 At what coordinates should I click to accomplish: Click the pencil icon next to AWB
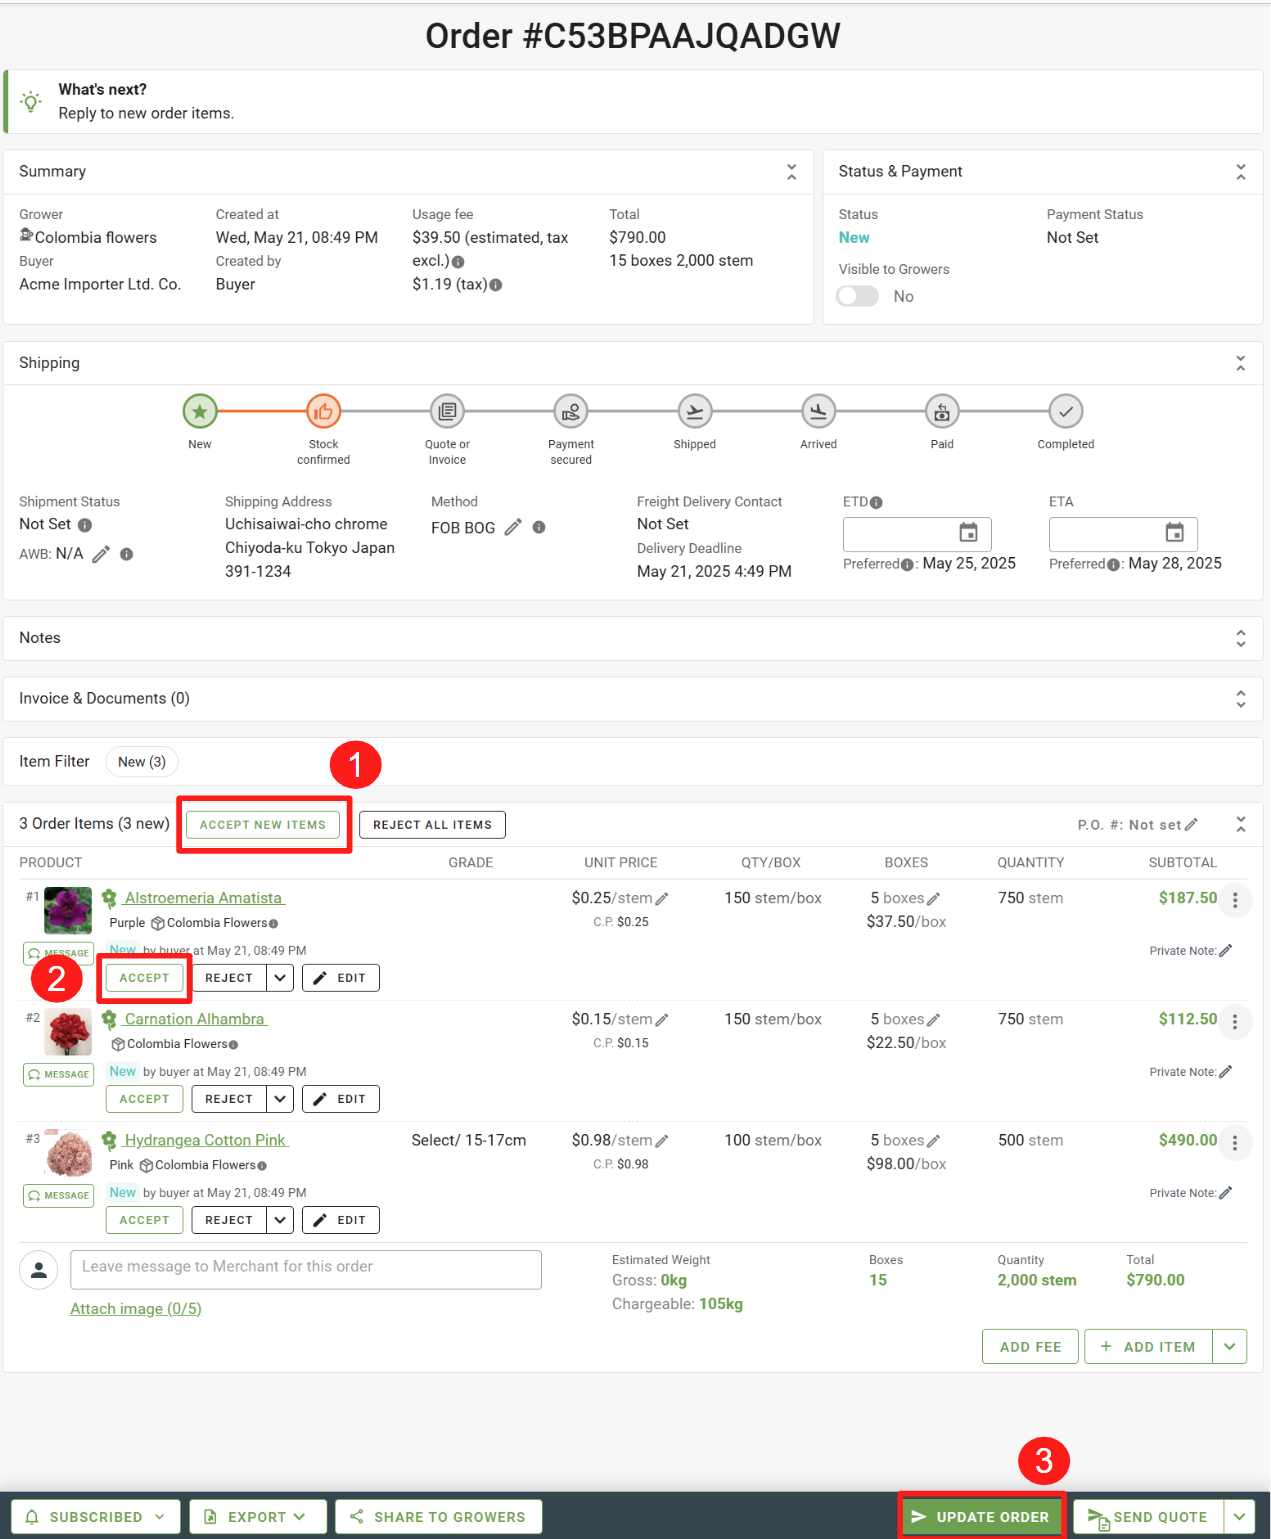pos(101,554)
